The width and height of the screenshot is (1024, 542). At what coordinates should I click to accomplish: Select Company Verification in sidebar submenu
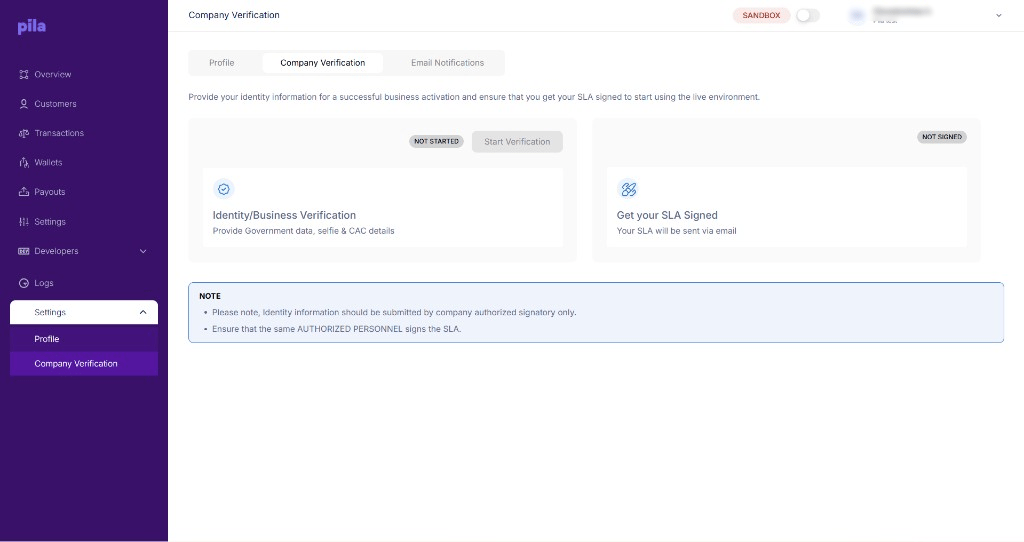tap(84, 364)
